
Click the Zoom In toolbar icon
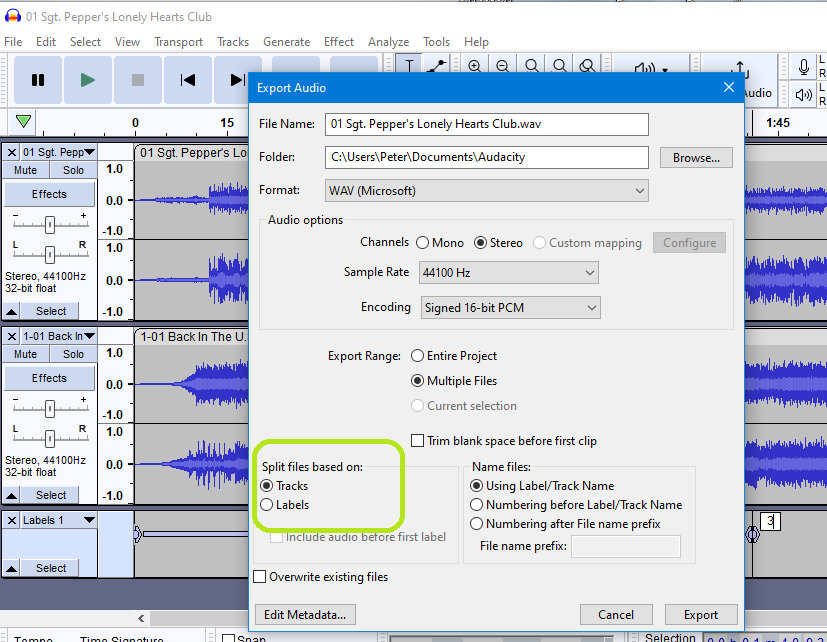point(473,64)
